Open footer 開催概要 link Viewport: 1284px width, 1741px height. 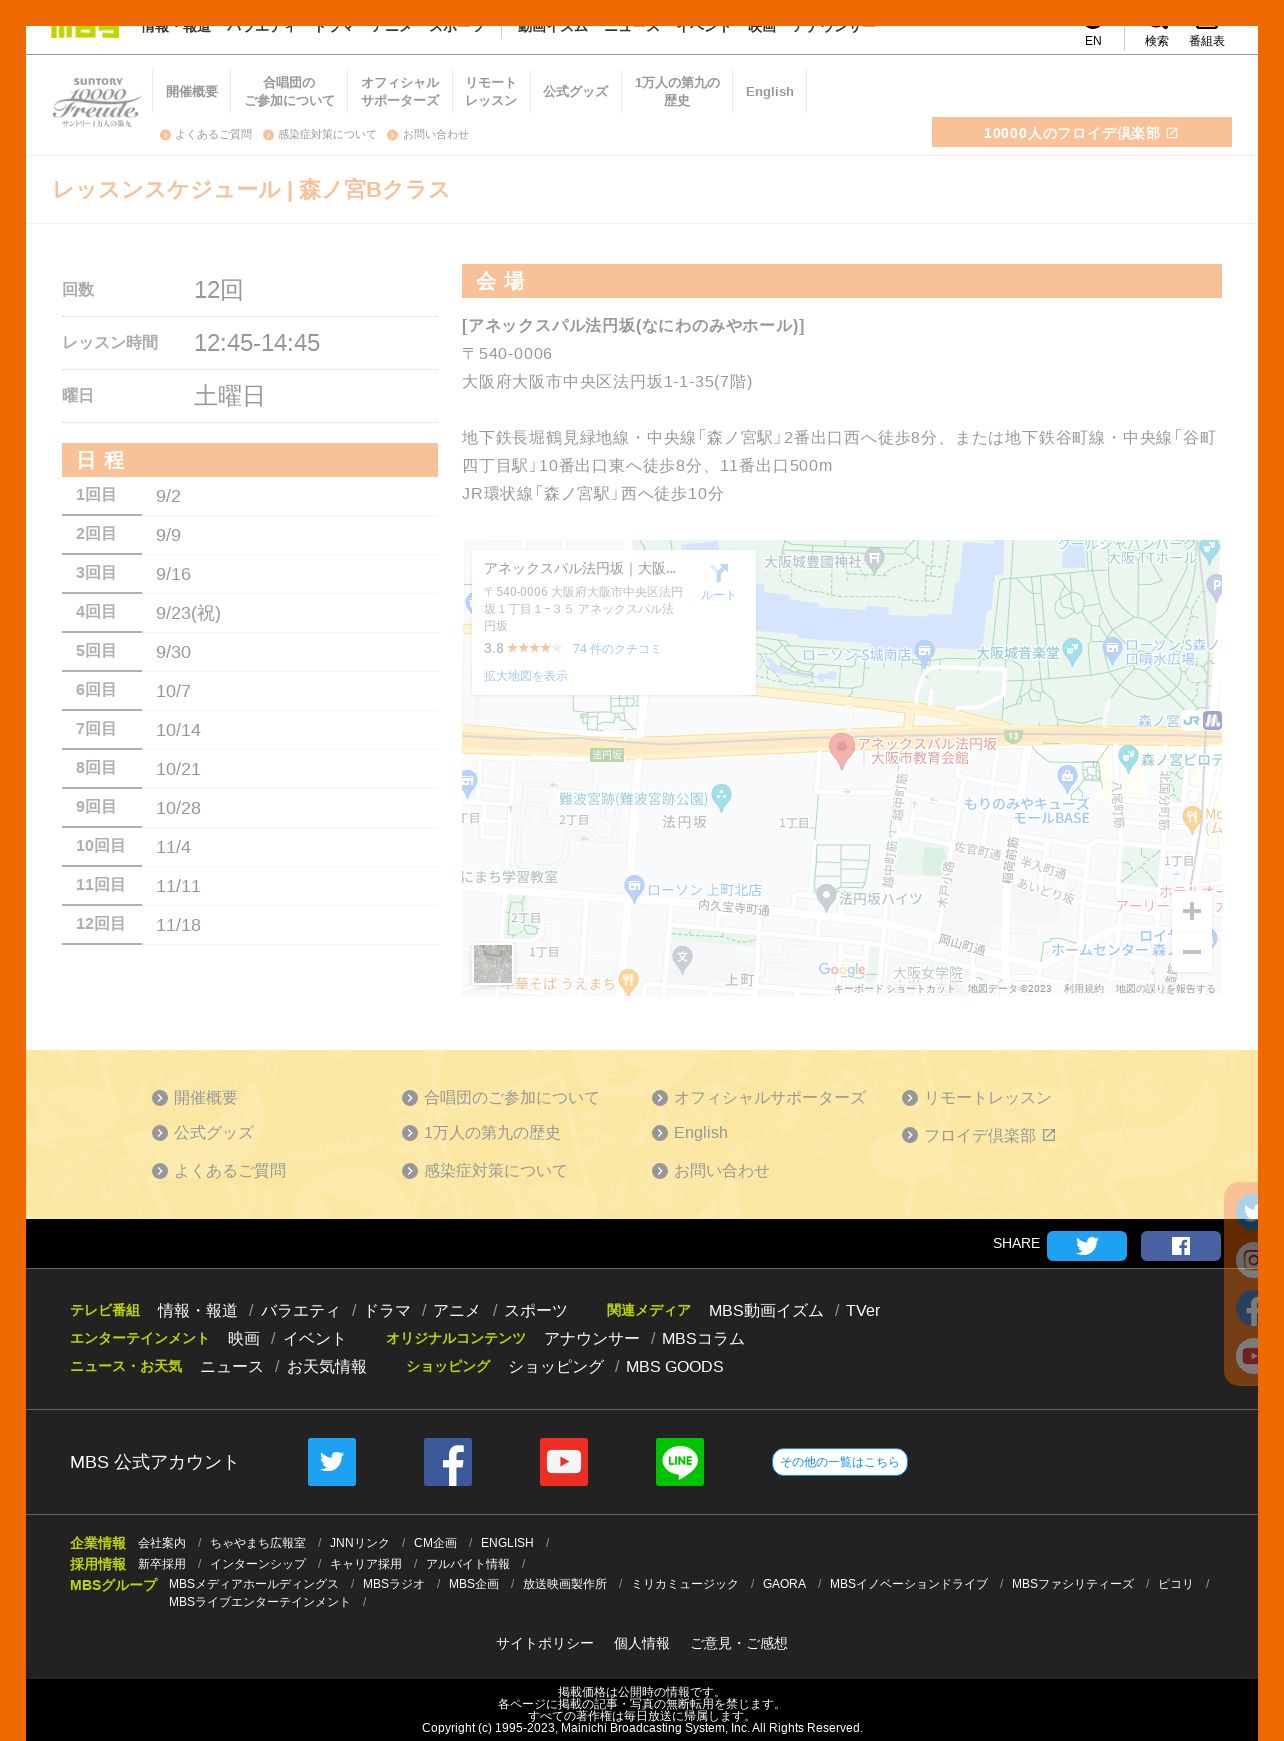(195, 1098)
